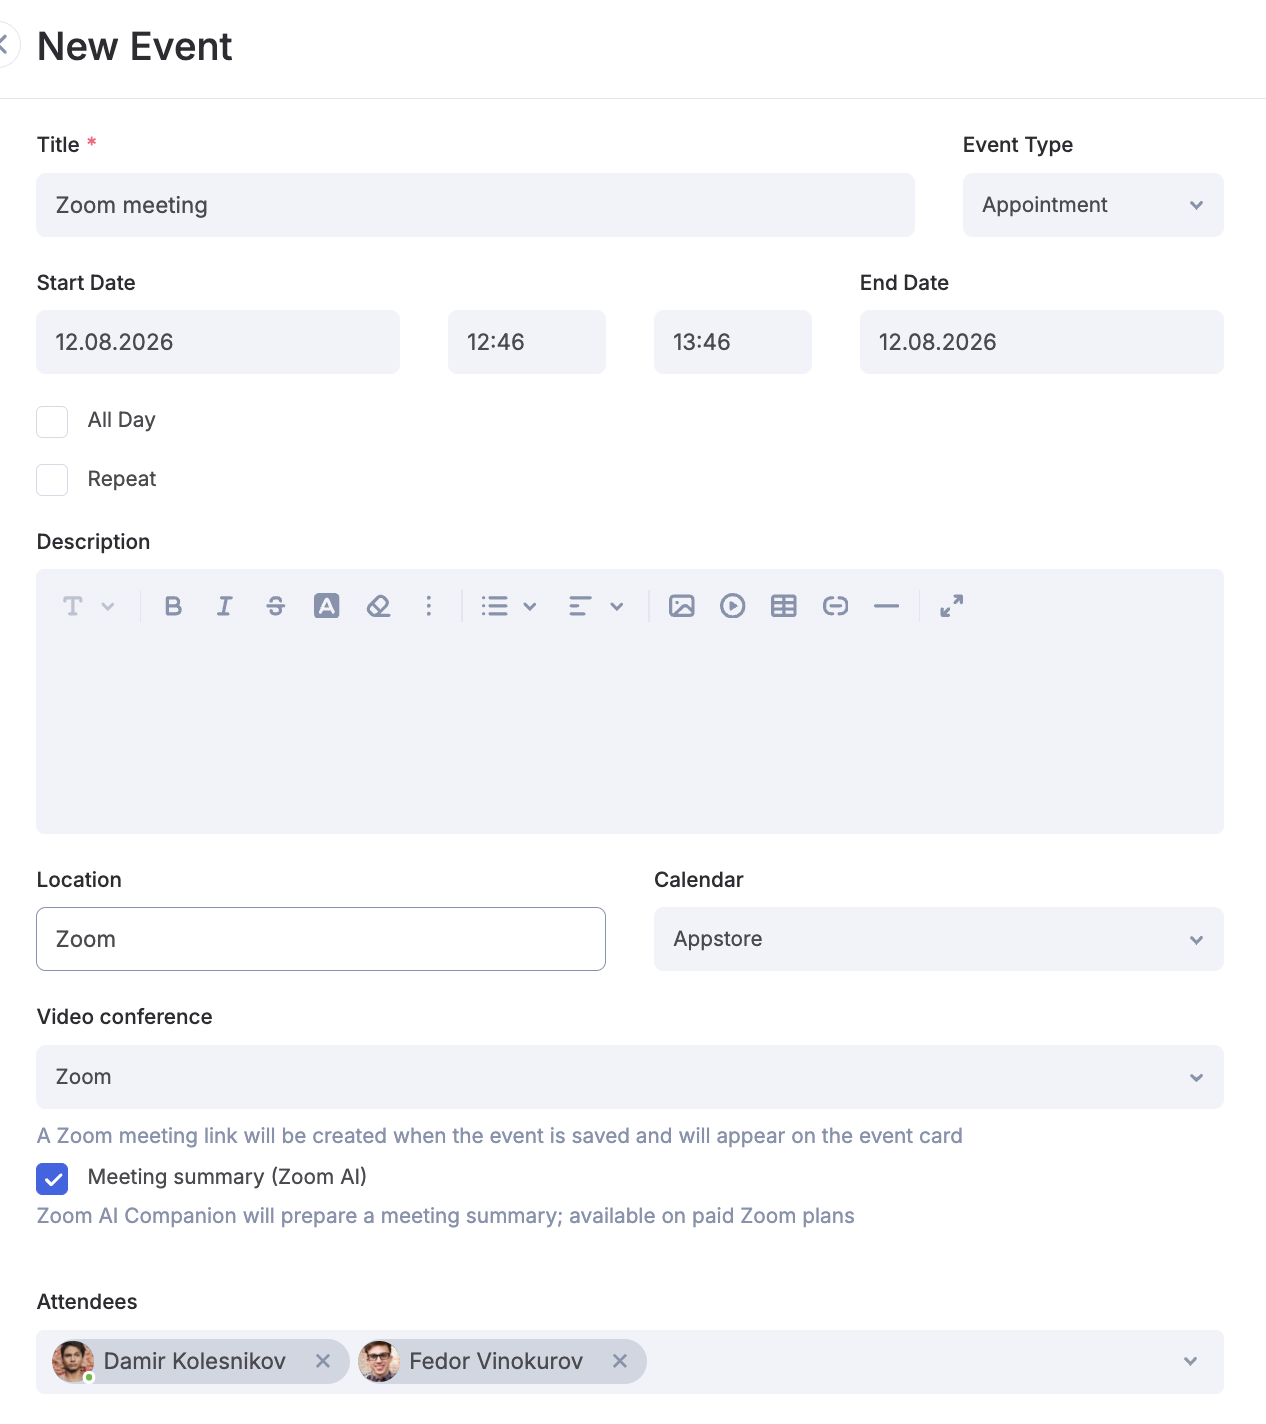This screenshot has height=1424, width=1266.
Task: Set text alignment
Action: (x=580, y=606)
